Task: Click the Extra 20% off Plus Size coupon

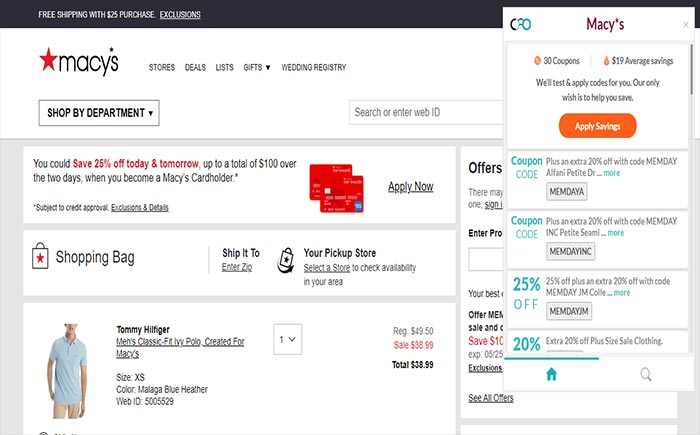Action: coord(597,343)
